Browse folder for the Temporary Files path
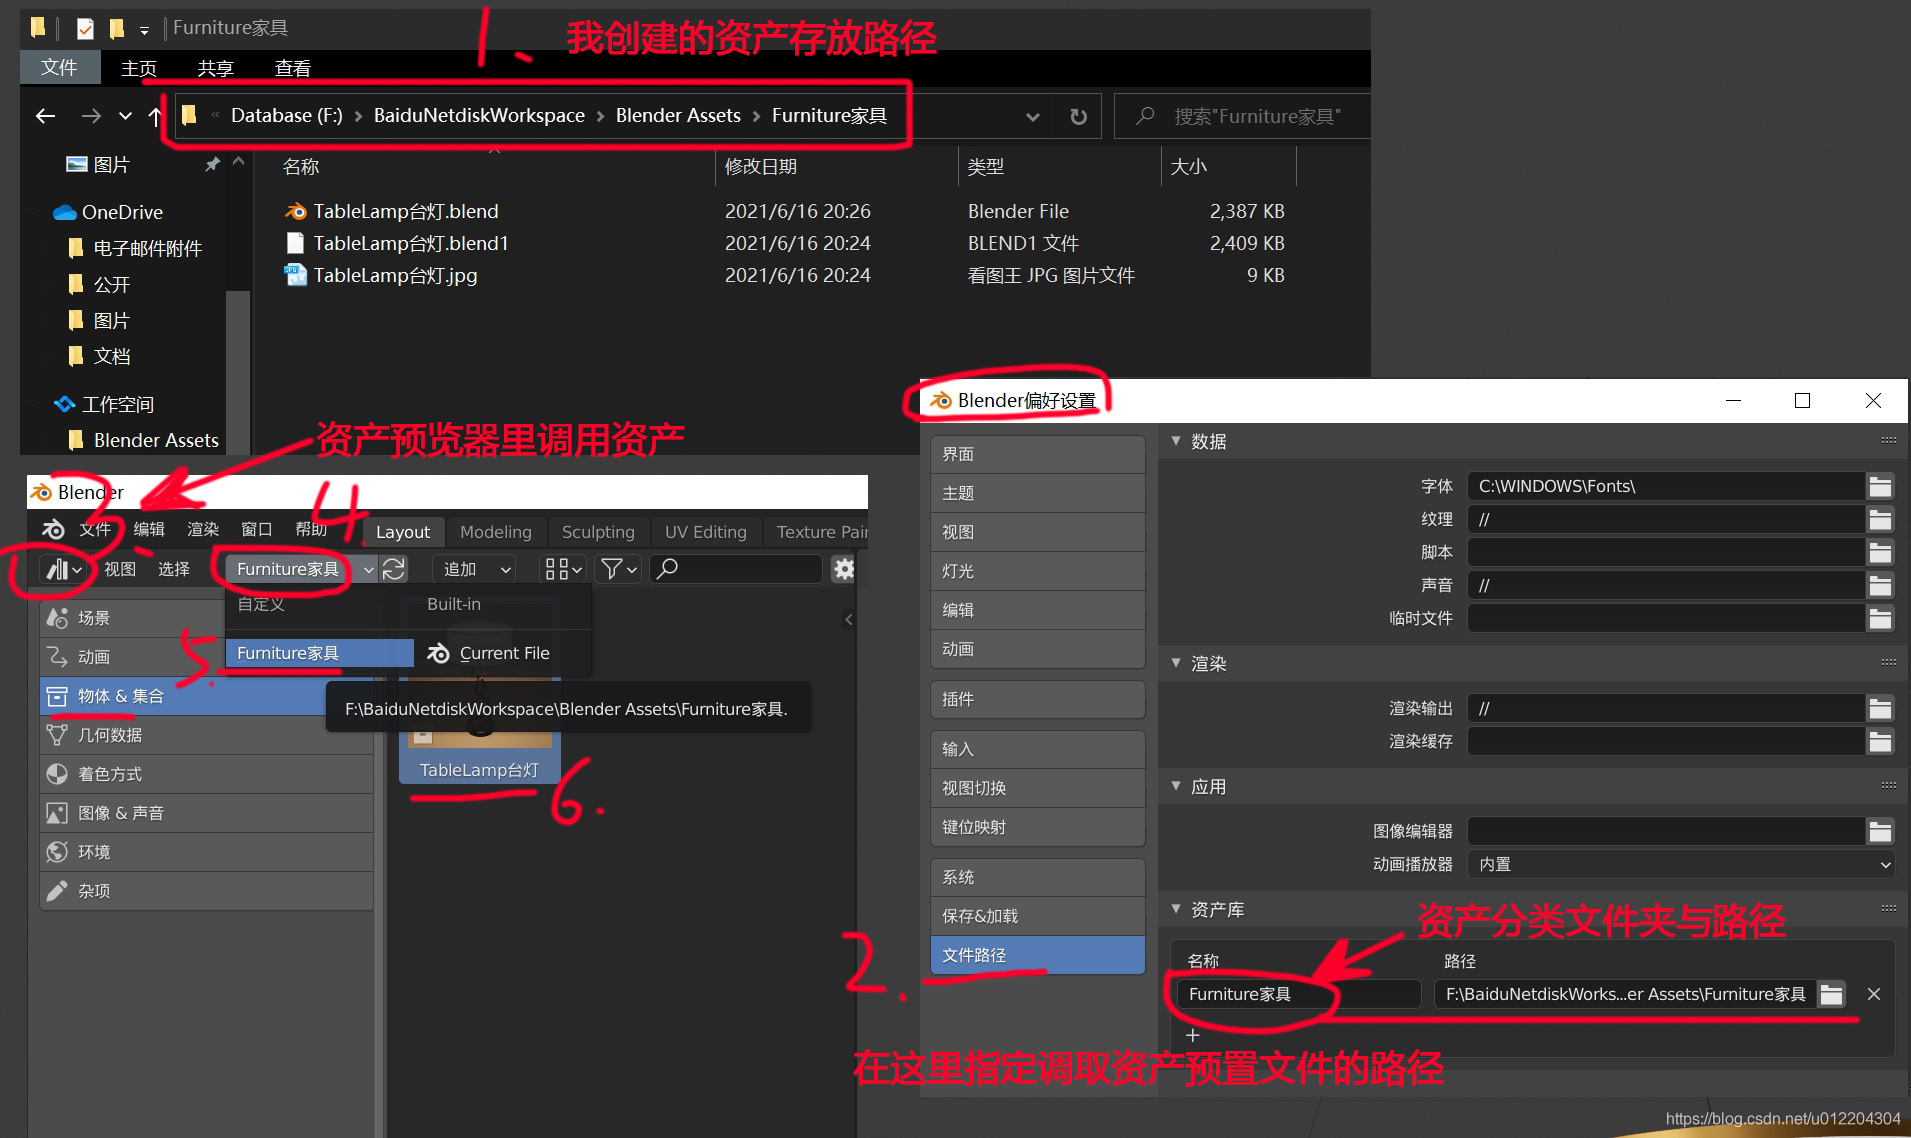The height and width of the screenshot is (1138, 1911). pyautogui.click(x=1880, y=618)
